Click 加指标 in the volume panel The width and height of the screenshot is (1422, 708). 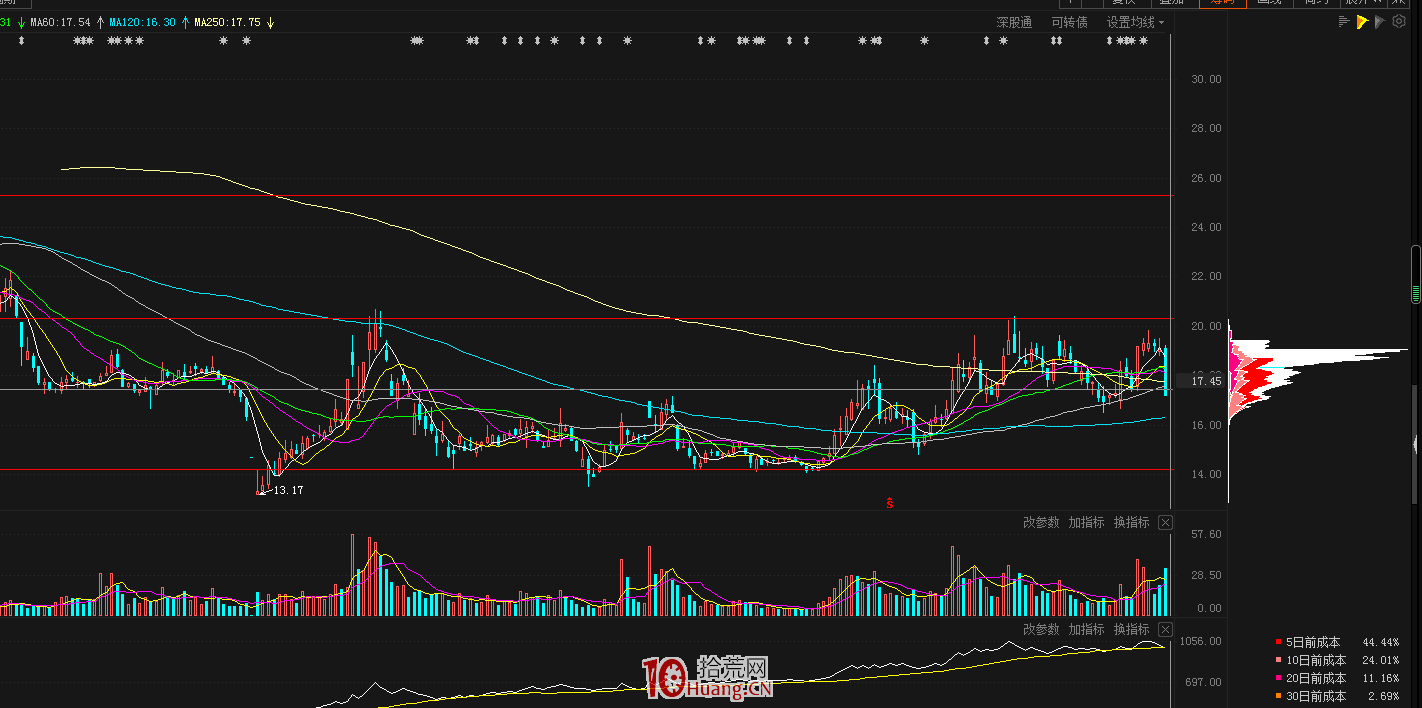(1086, 522)
